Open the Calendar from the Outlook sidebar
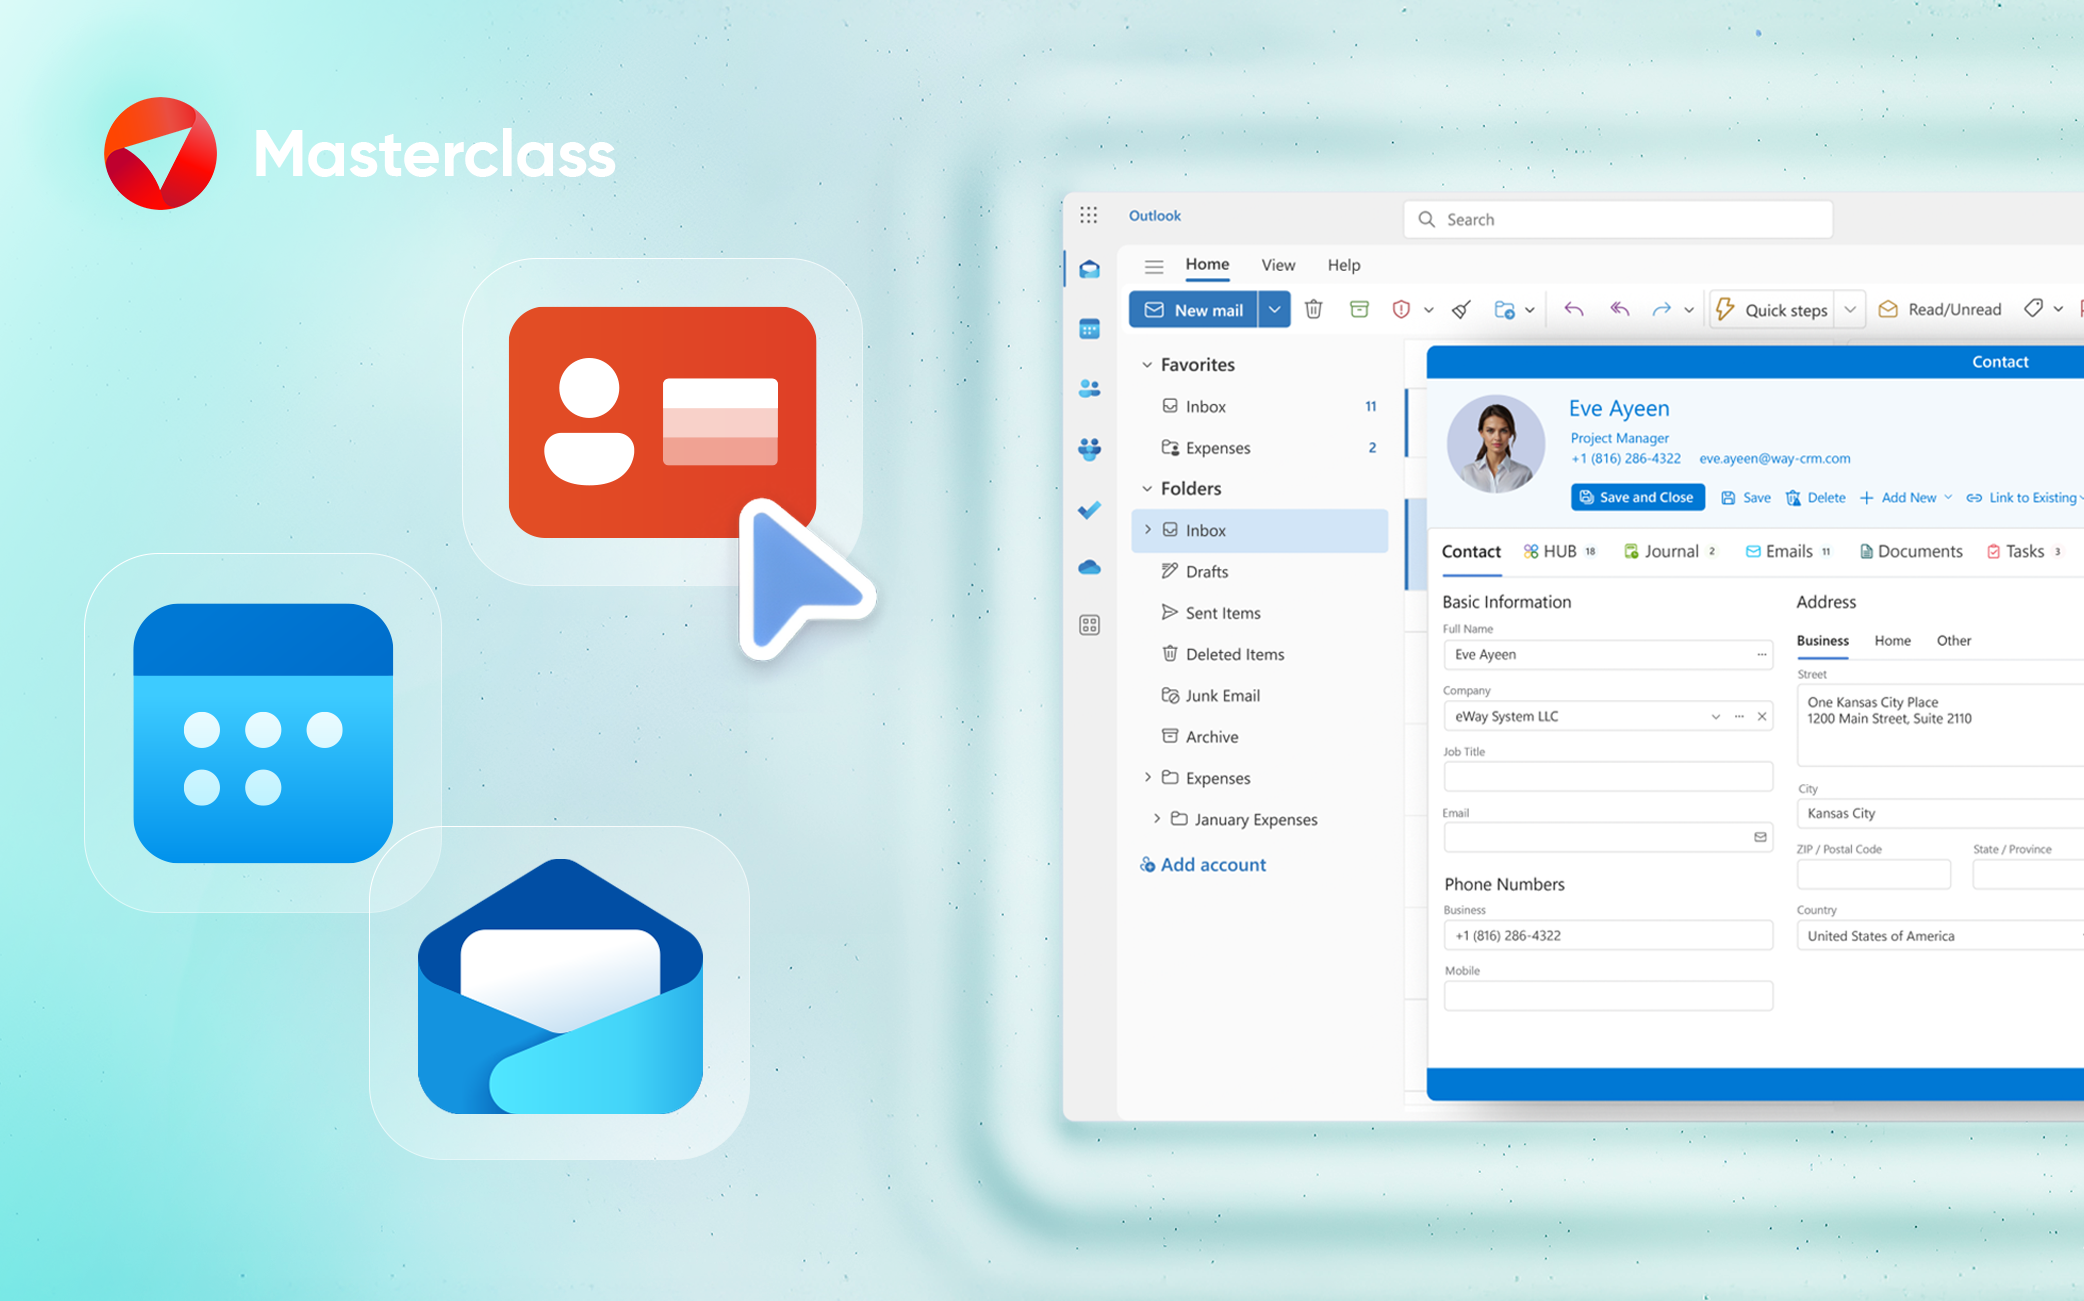2084x1301 pixels. click(1089, 329)
